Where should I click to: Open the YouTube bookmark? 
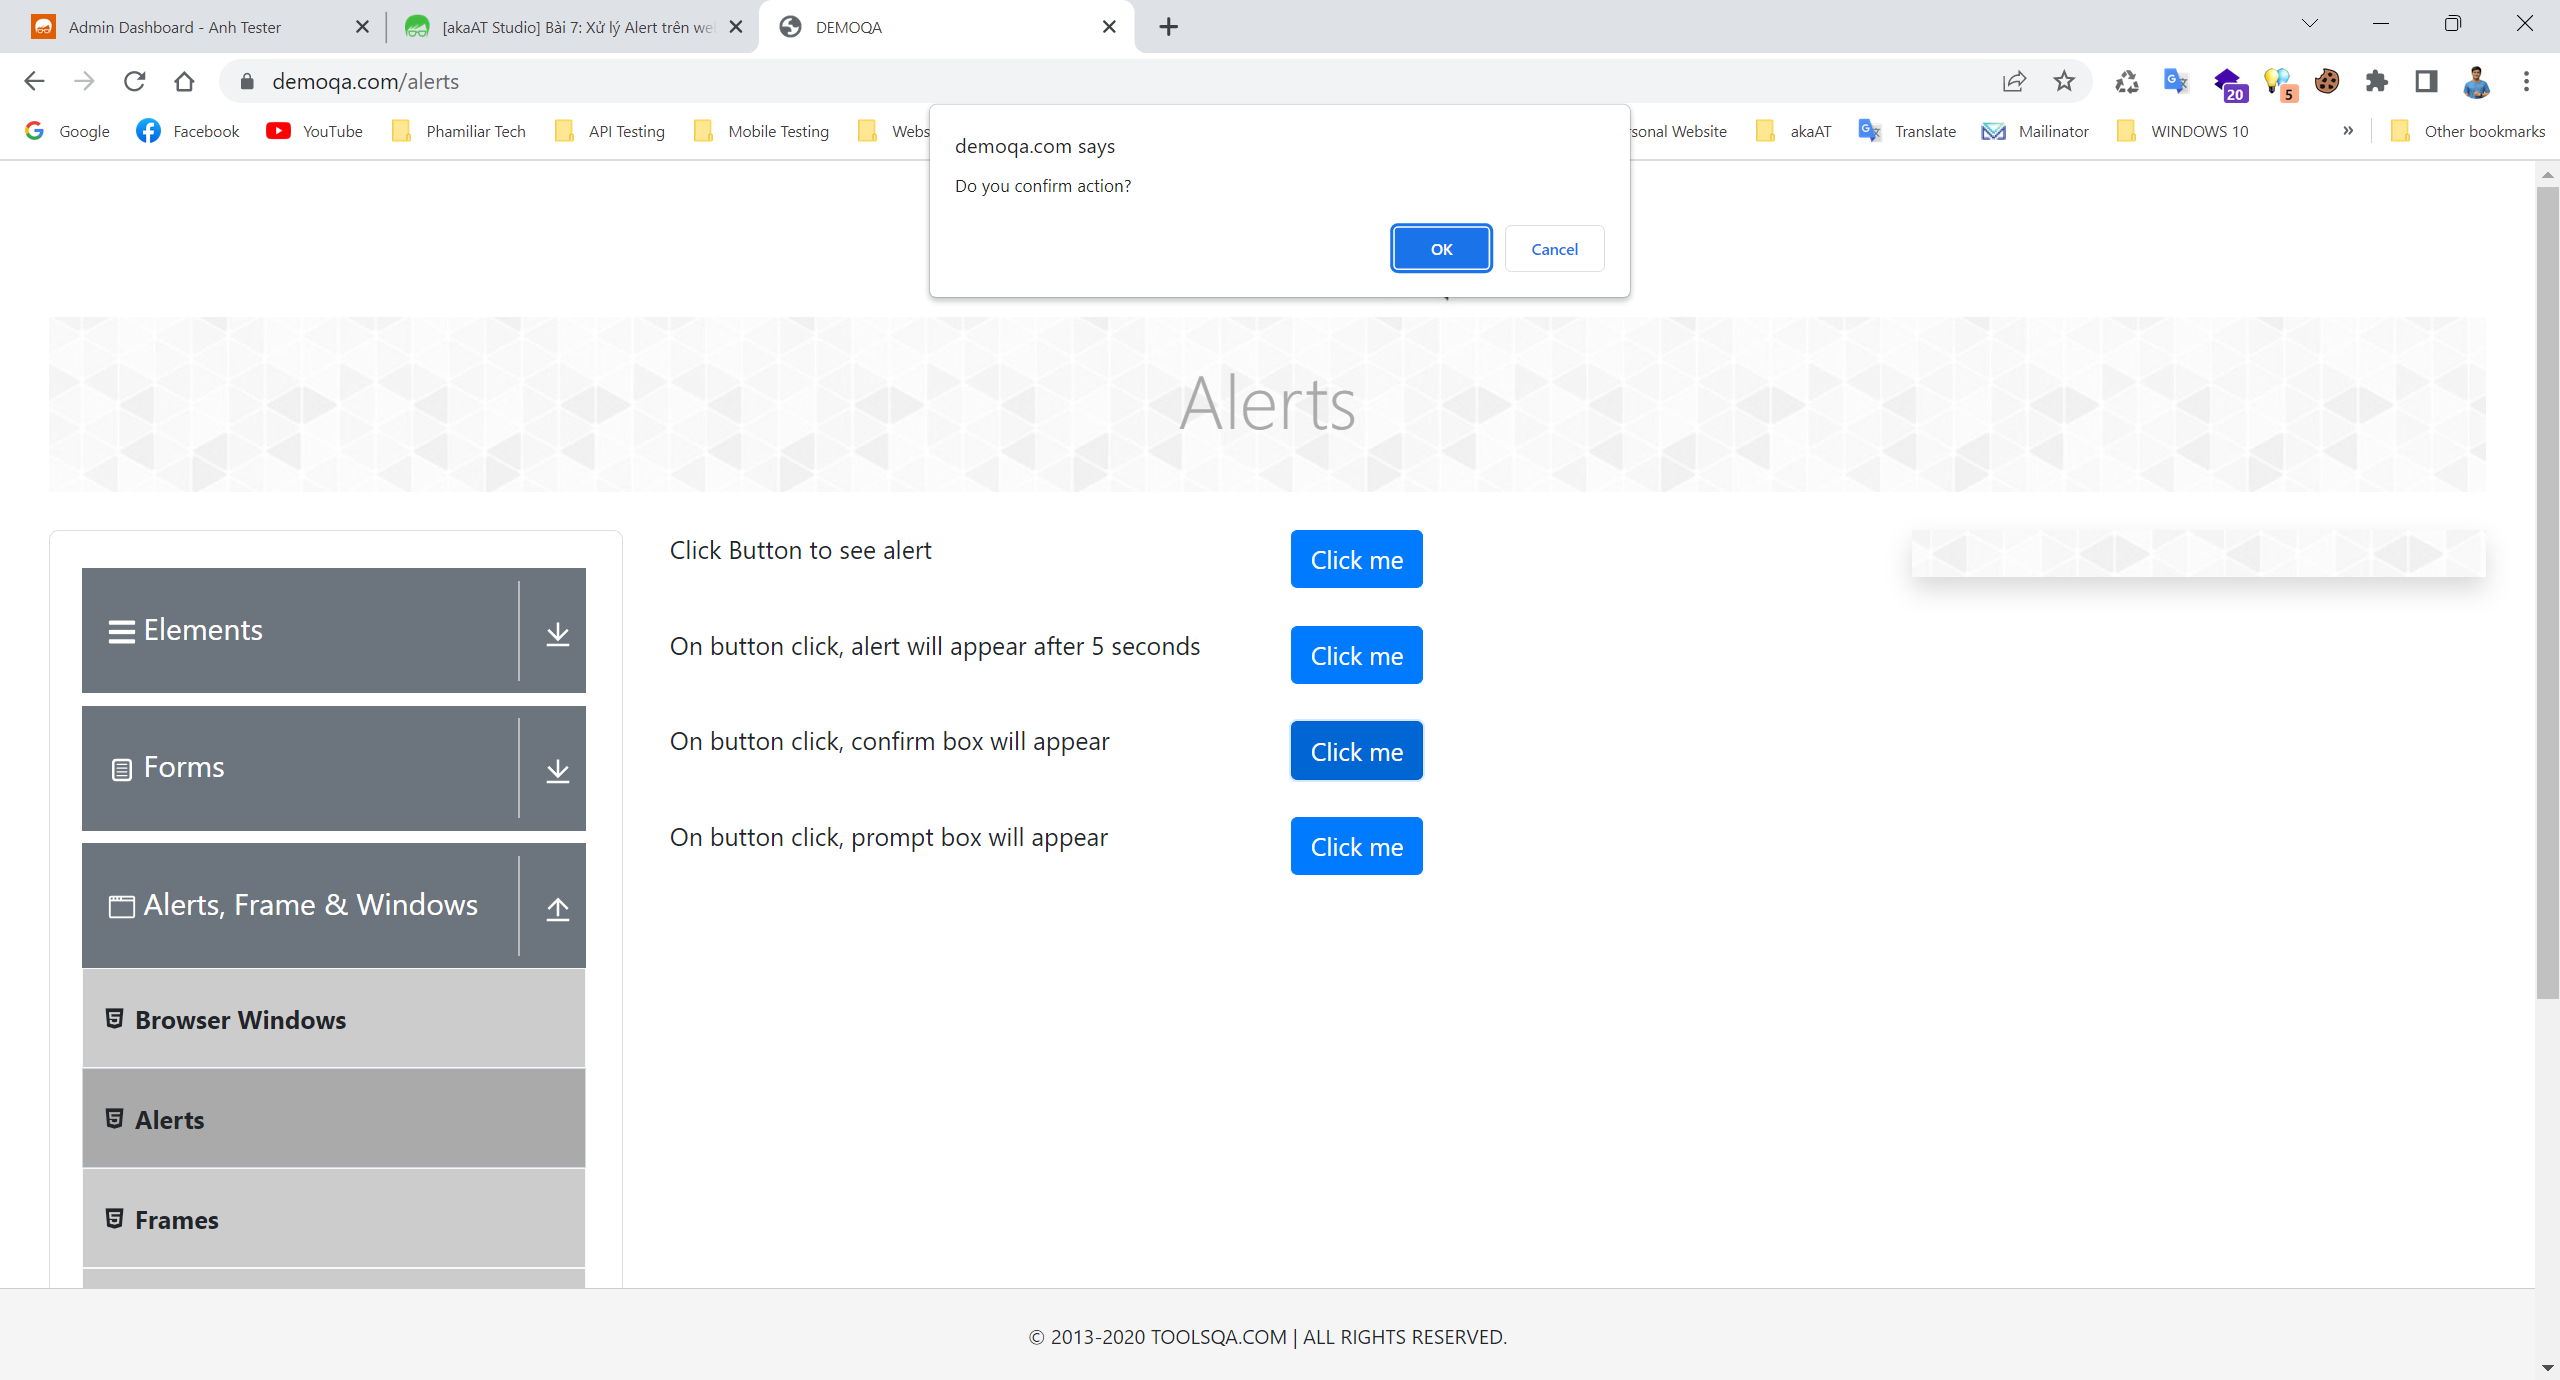click(x=315, y=131)
